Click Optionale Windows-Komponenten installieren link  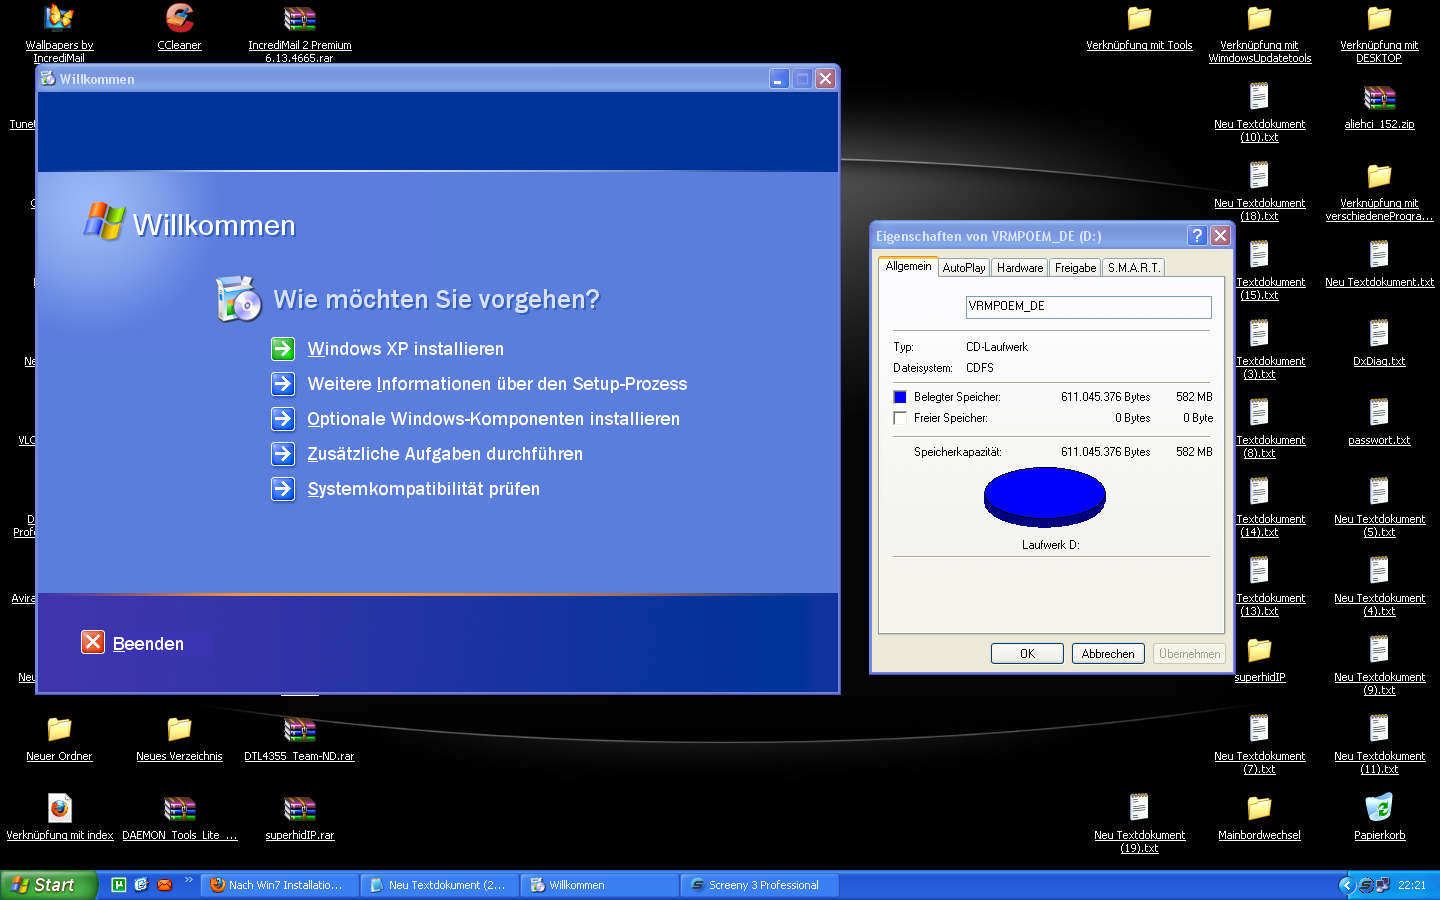point(493,419)
